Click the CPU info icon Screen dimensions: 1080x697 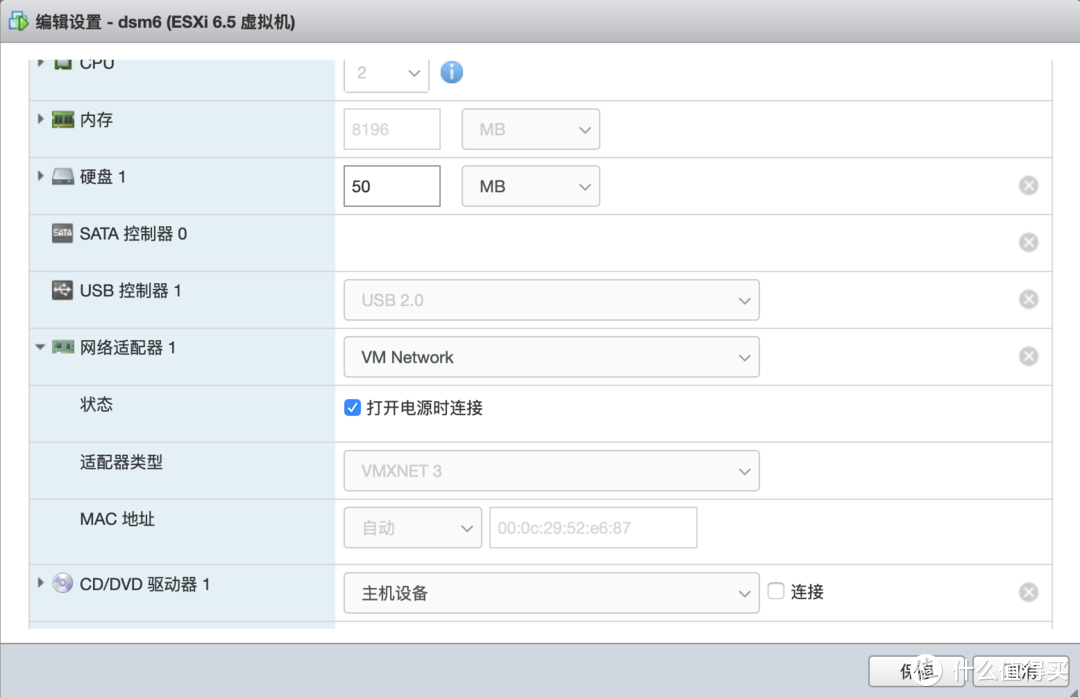click(x=452, y=72)
